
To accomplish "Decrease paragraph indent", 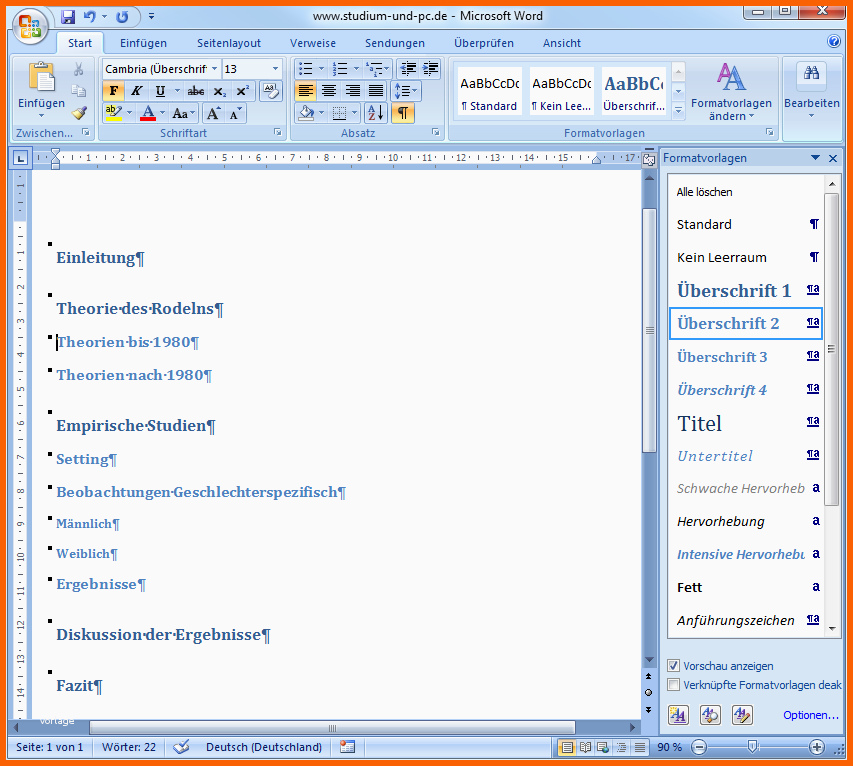I will 409,69.
